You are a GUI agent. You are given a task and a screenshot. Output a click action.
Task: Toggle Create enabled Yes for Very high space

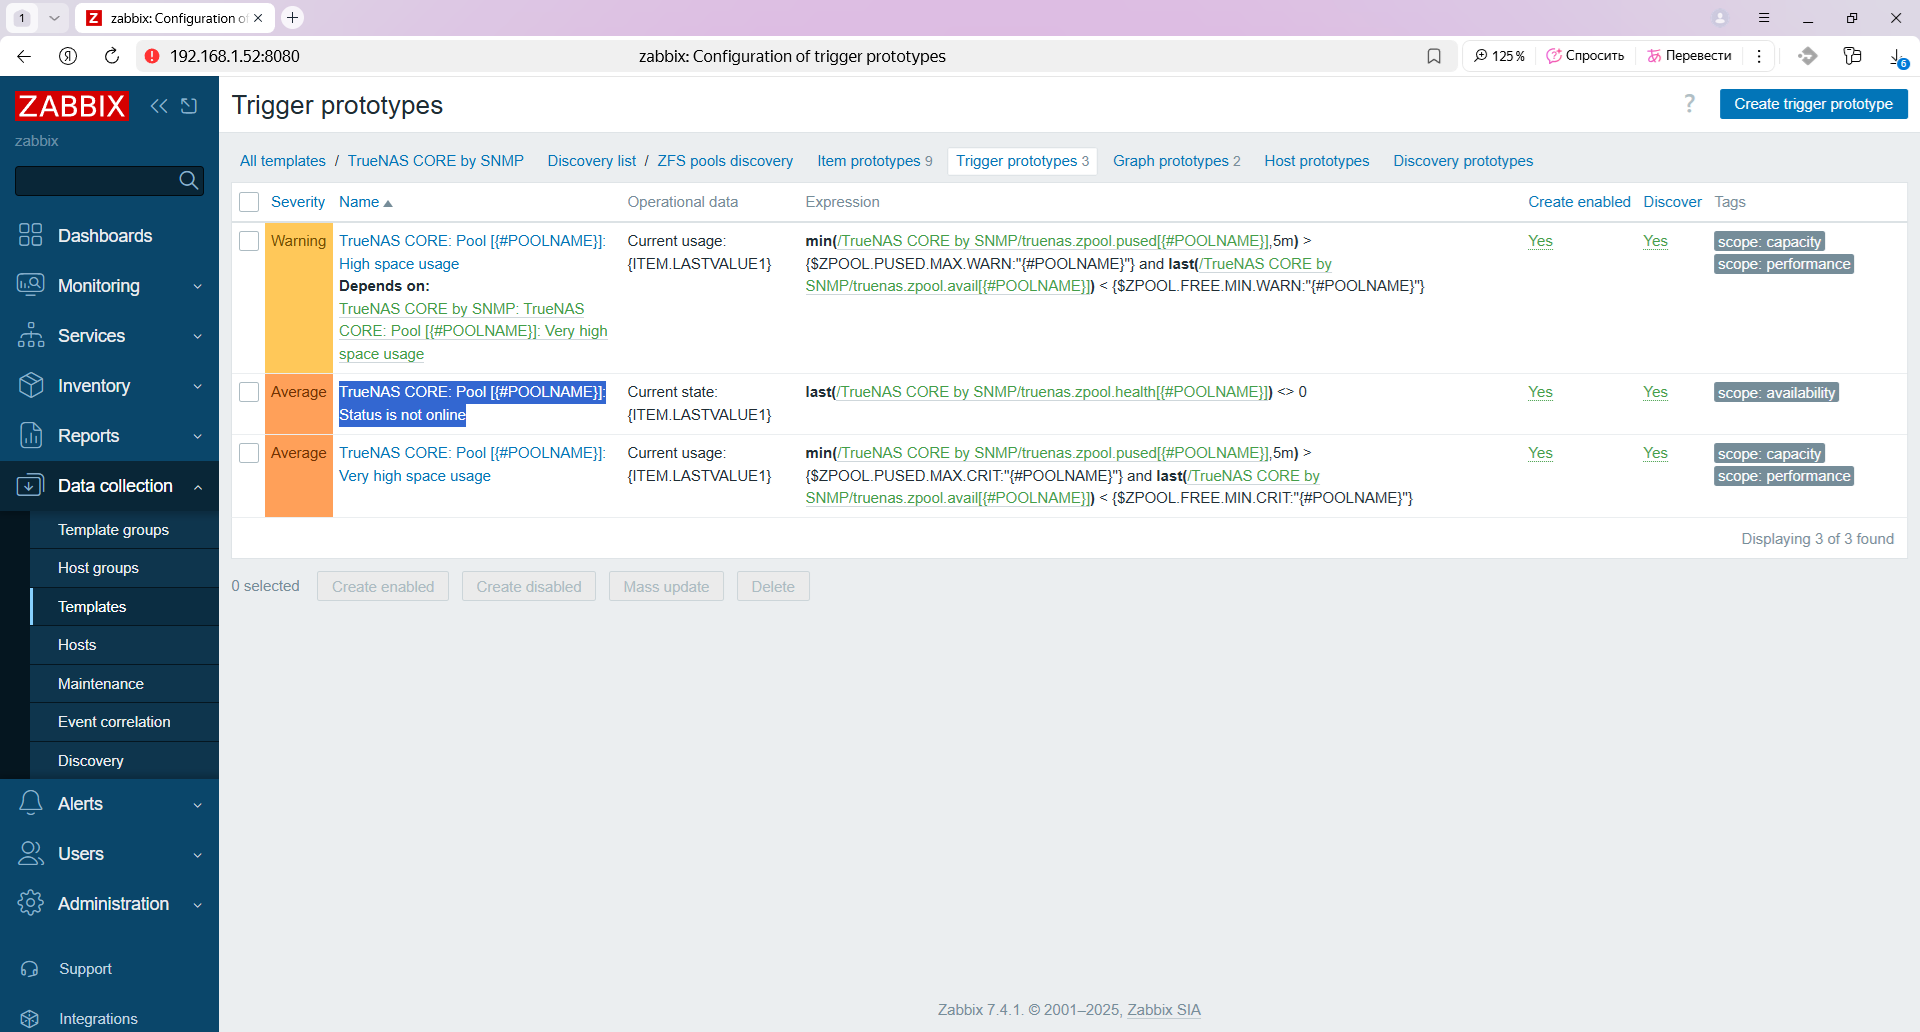(1540, 453)
